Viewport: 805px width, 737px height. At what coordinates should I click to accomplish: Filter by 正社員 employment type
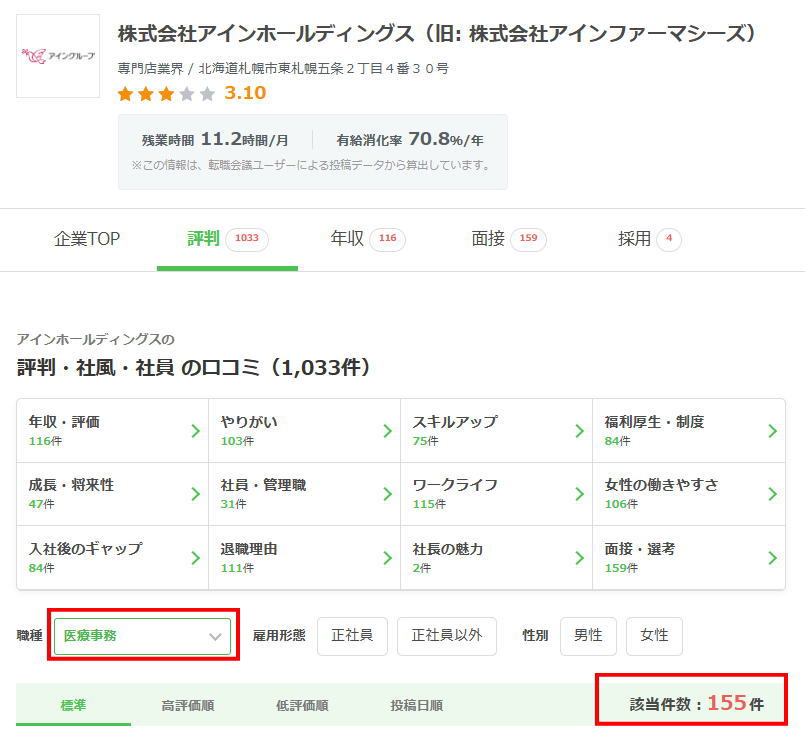(352, 636)
